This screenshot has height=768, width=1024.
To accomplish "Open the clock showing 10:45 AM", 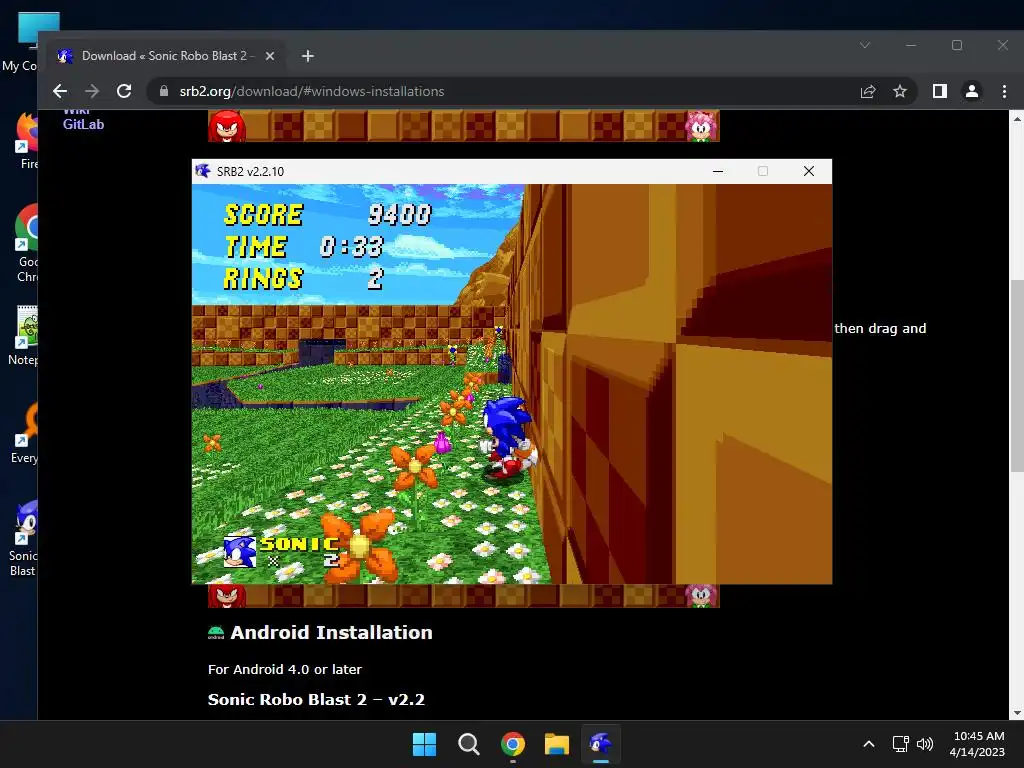I will (x=977, y=744).
